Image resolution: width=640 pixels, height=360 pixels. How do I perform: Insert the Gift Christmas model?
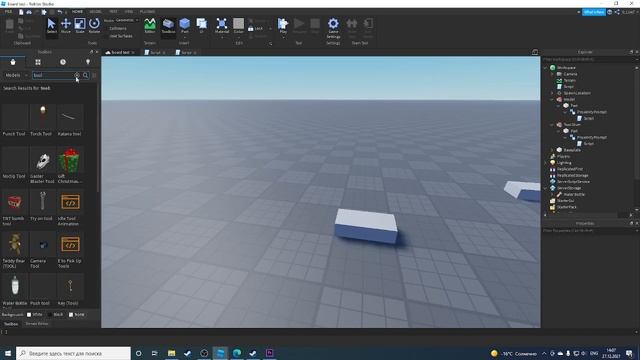(x=70, y=165)
